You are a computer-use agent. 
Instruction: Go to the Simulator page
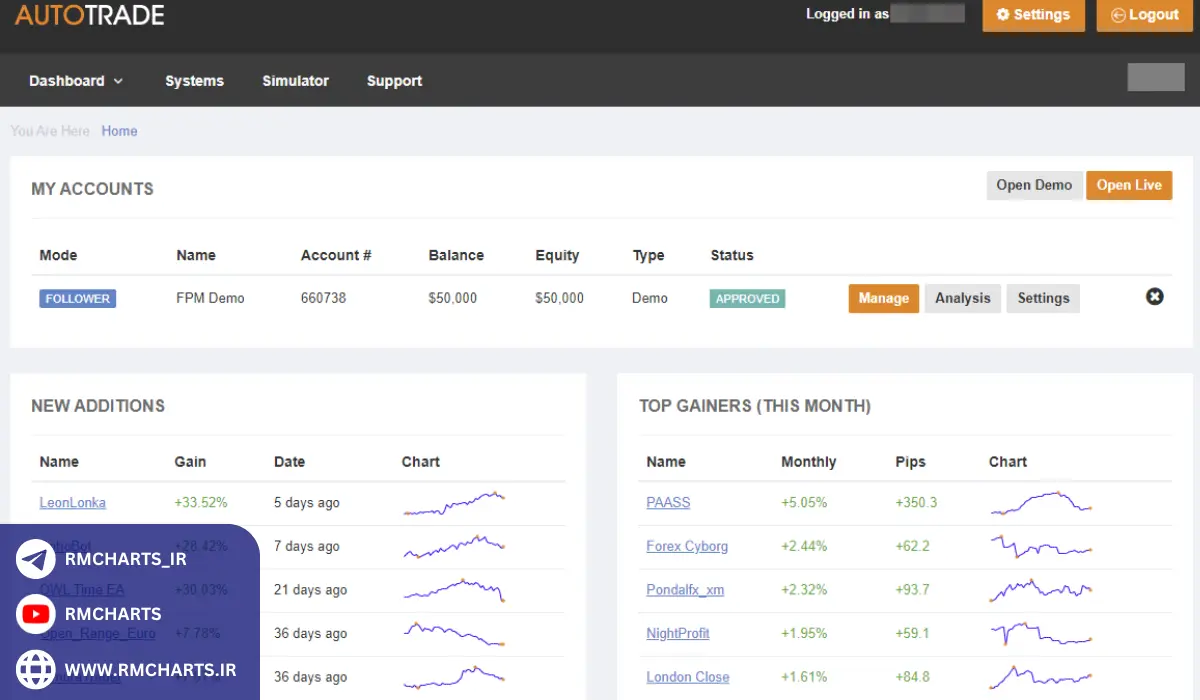pyautogui.click(x=295, y=81)
